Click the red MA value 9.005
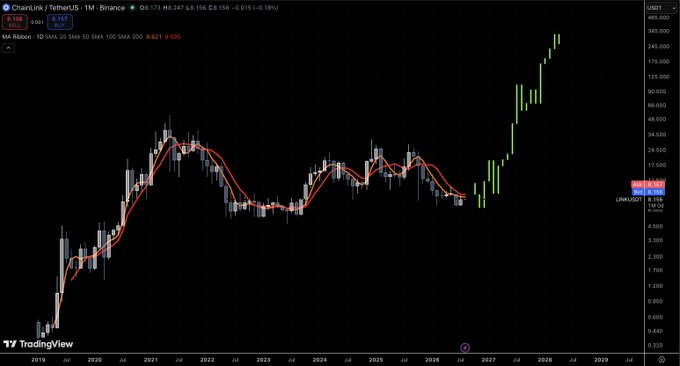 point(173,37)
